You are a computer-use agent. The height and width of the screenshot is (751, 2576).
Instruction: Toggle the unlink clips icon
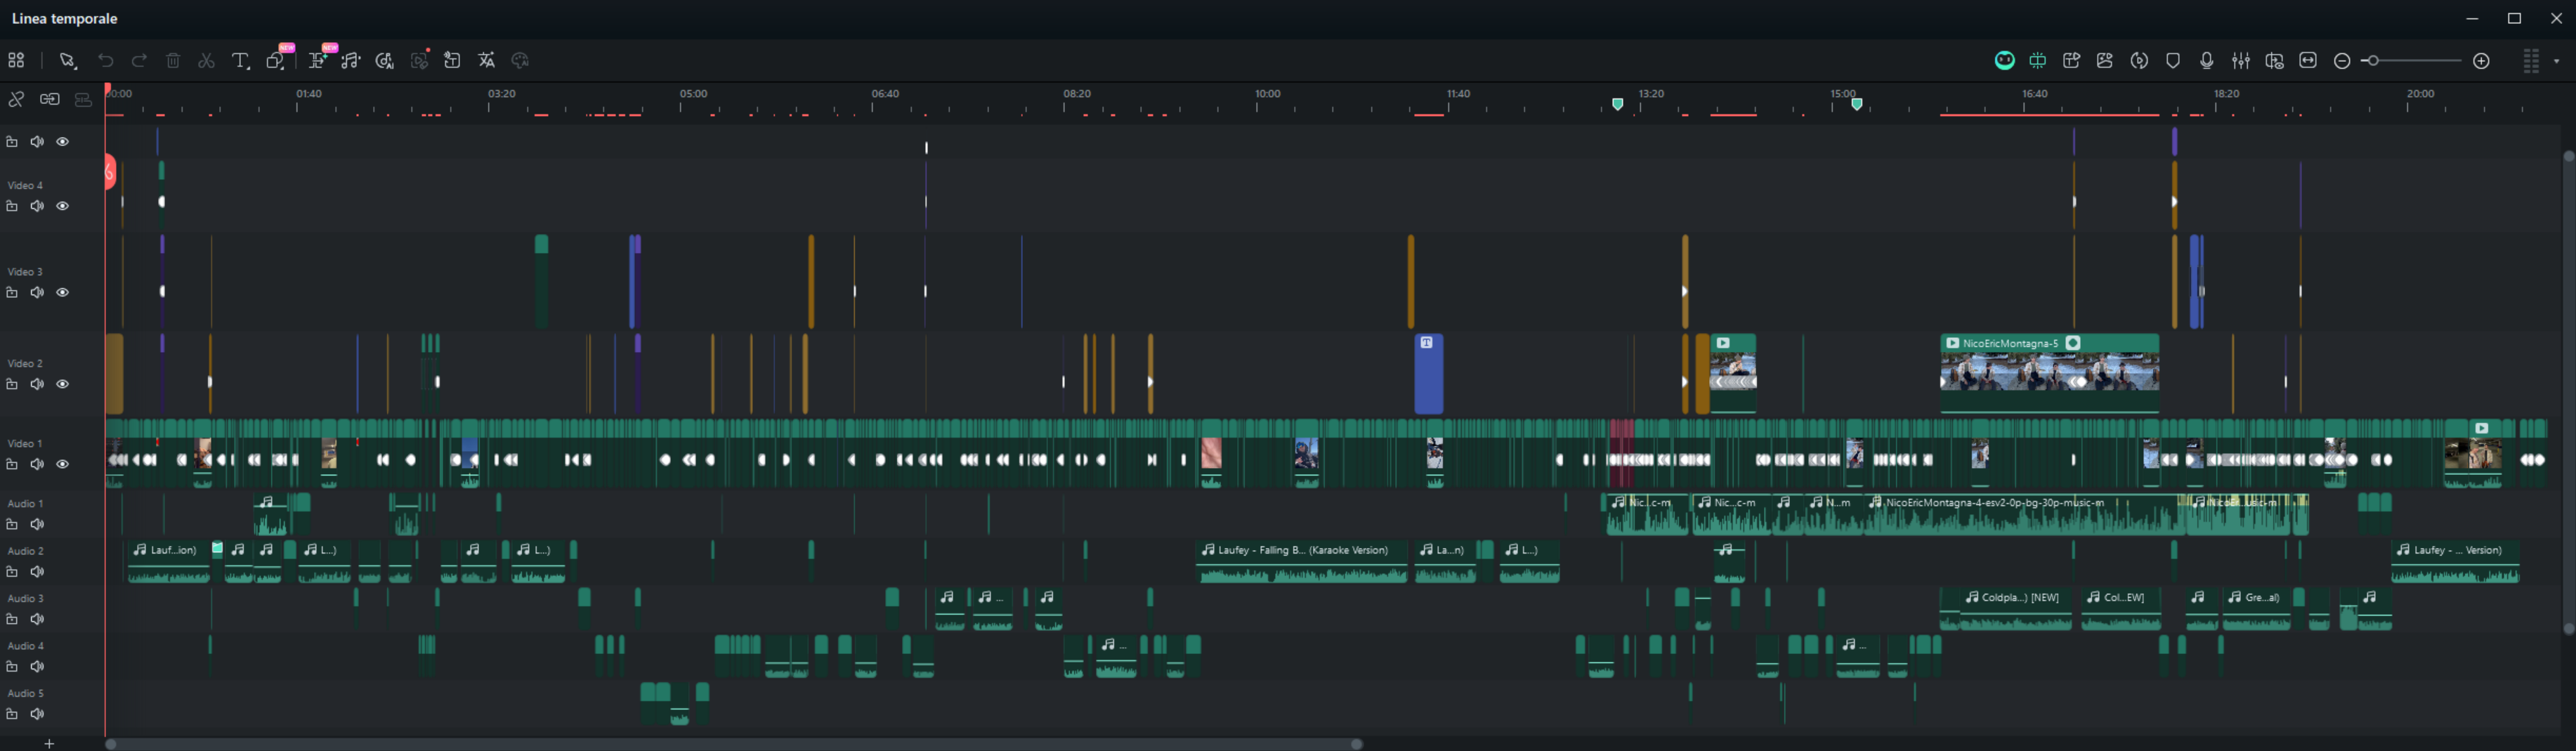(16, 99)
